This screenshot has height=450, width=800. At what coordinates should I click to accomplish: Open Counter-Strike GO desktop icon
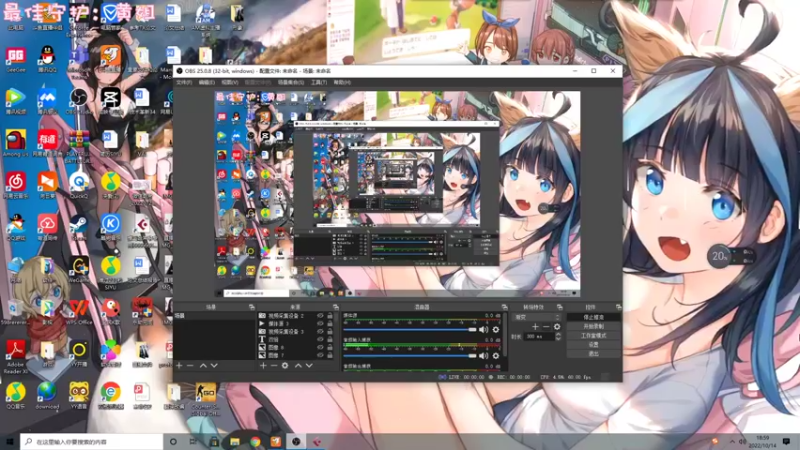tap(205, 399)
